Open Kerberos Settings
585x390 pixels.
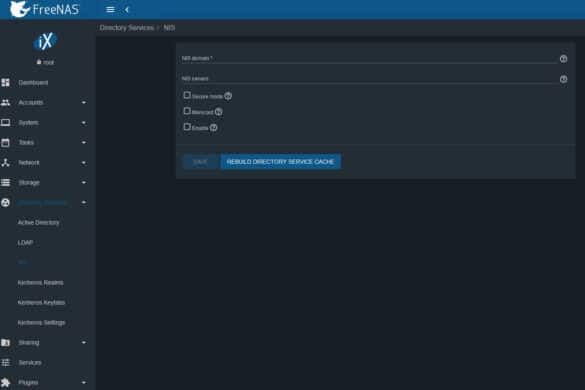[x=41, y=322]
